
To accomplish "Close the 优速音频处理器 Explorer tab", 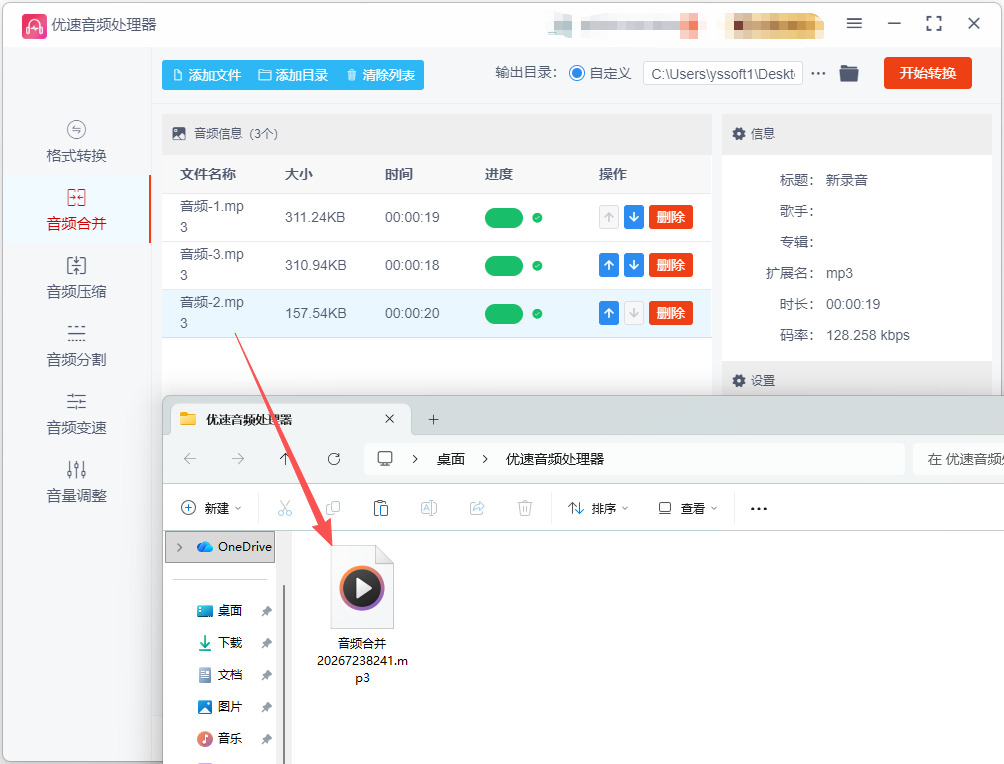I will pyautogui.click(x=389, y=419).
